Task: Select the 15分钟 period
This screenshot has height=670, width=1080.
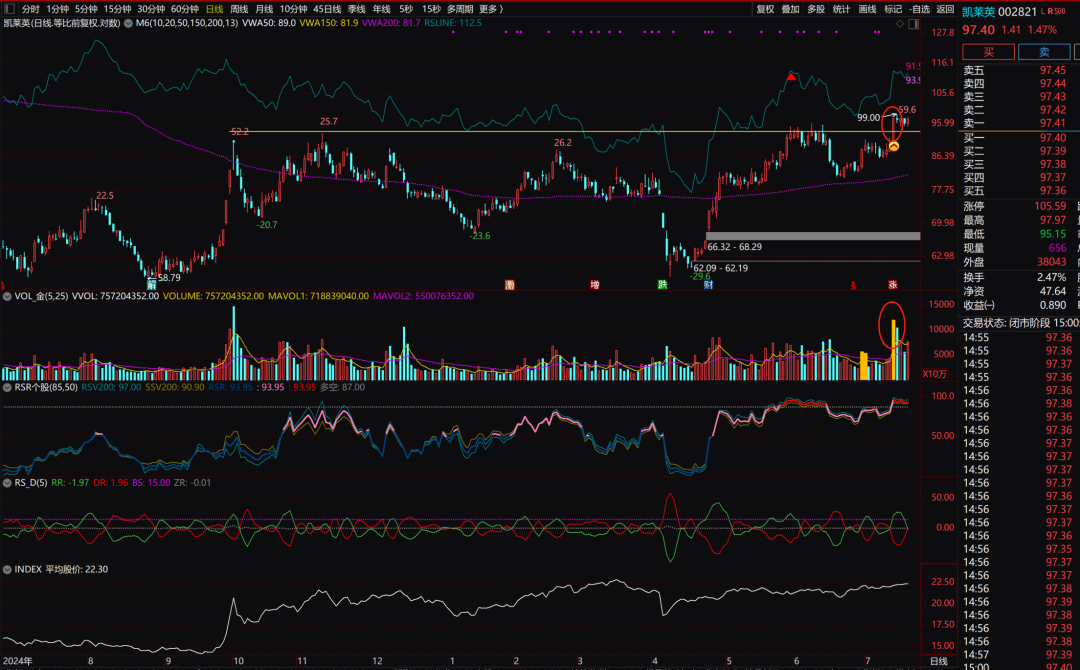Action: coord(117,9)
